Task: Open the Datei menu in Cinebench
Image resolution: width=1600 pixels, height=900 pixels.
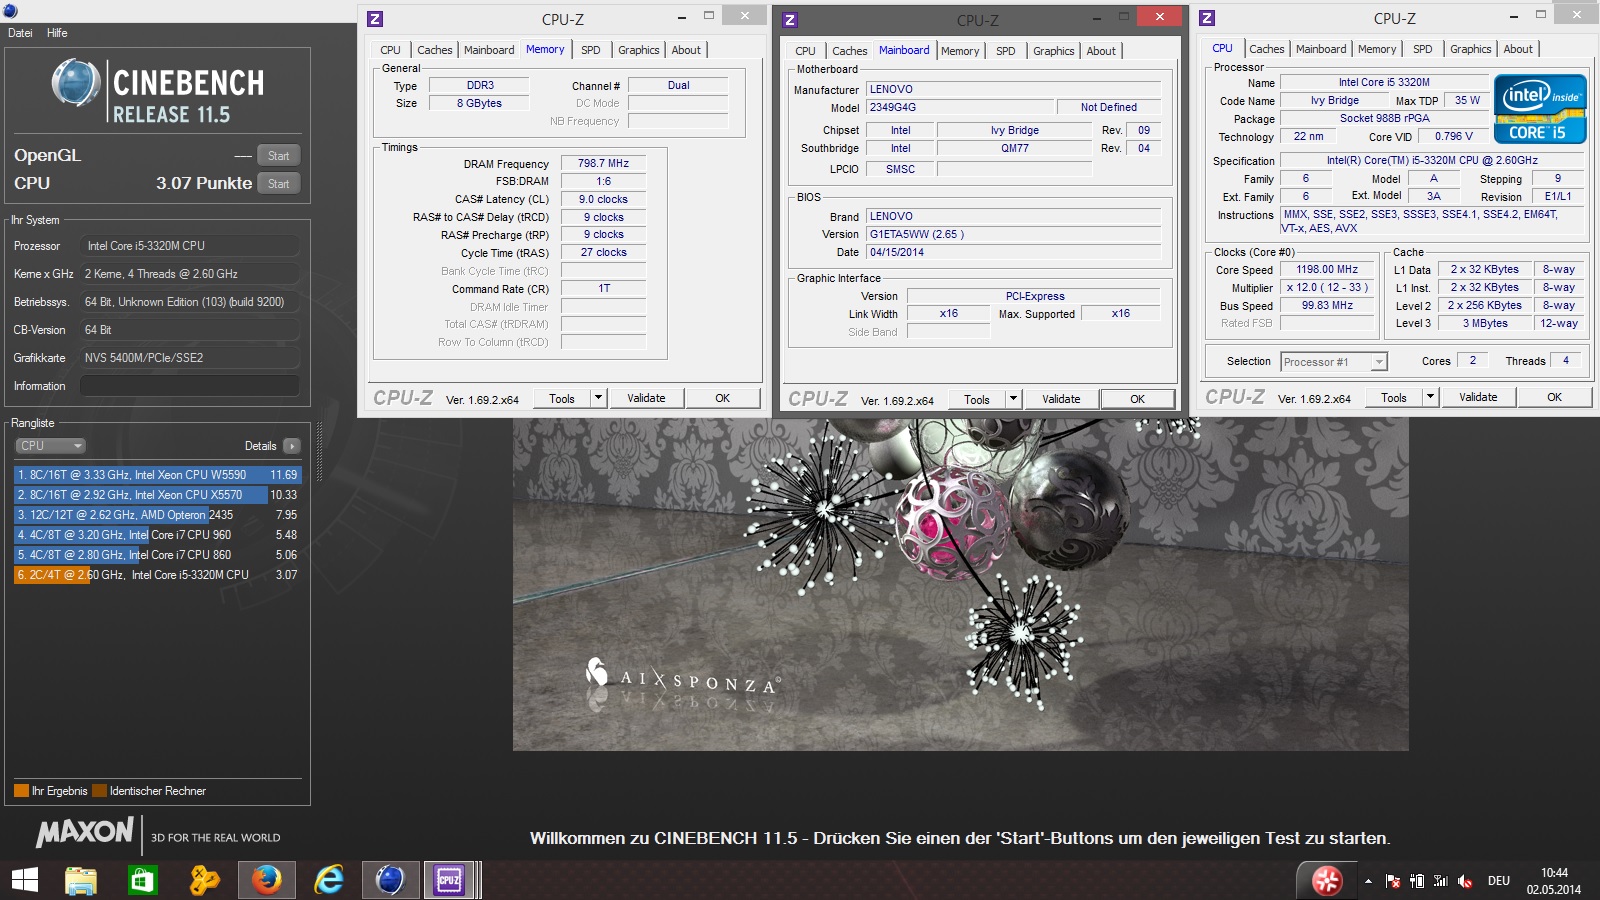Action: 20,33
